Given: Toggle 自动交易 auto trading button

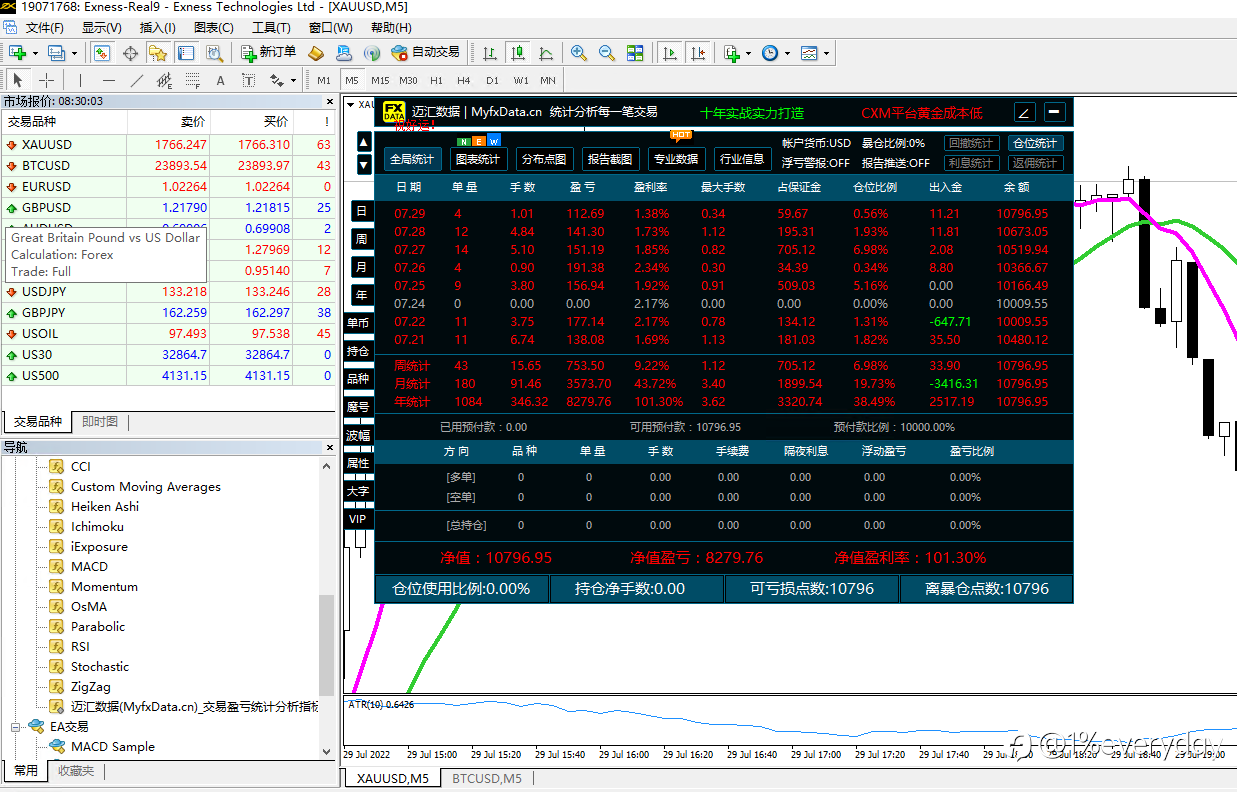Looking at the screenshot, I should [x=426, y=53].
